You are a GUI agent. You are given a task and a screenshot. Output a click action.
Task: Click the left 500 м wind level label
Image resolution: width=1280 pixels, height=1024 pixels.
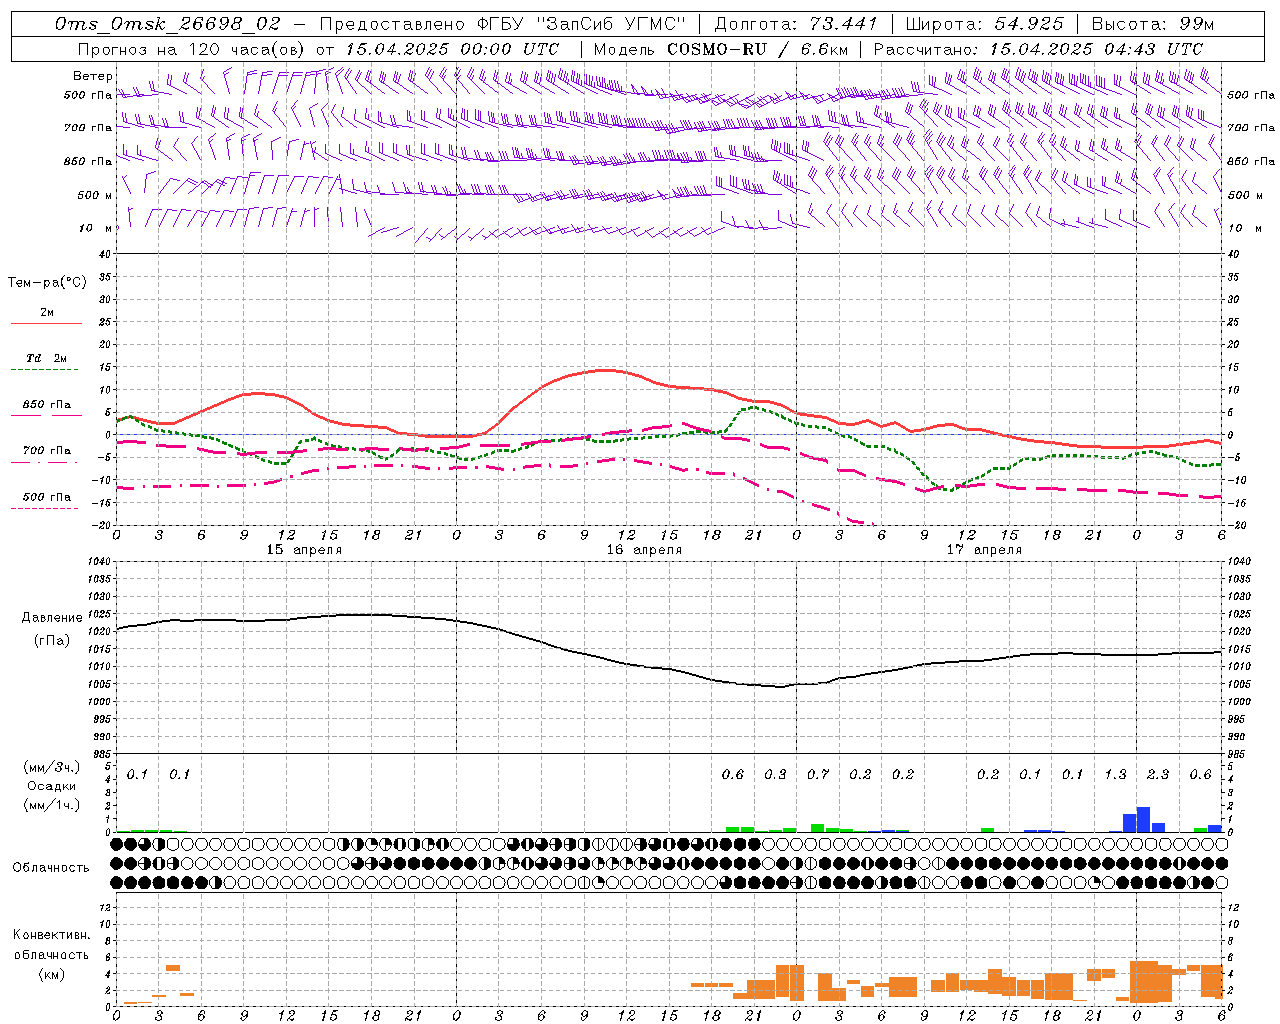[x=95, y=195]
